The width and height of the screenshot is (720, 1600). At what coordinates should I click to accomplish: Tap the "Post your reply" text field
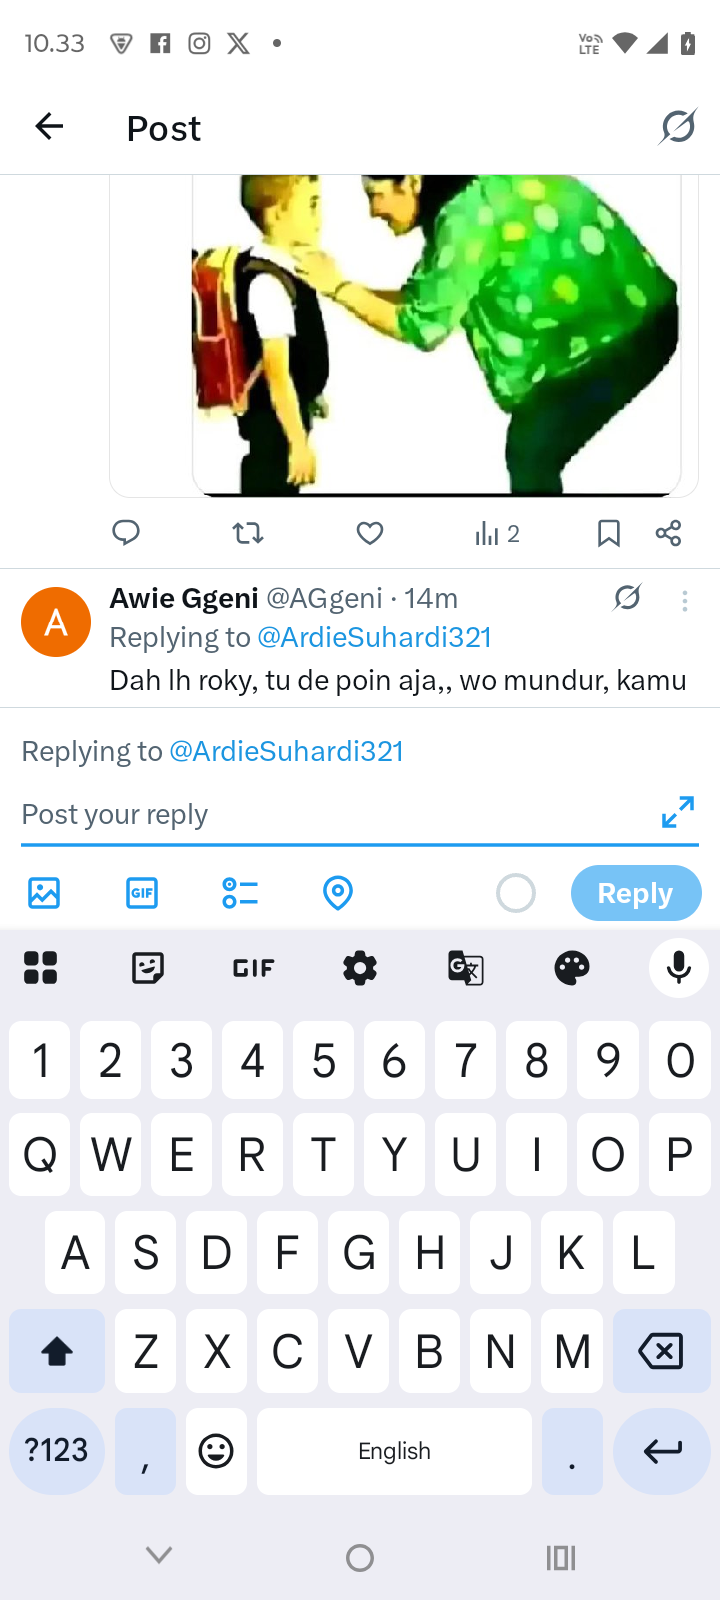coord(330,814)
